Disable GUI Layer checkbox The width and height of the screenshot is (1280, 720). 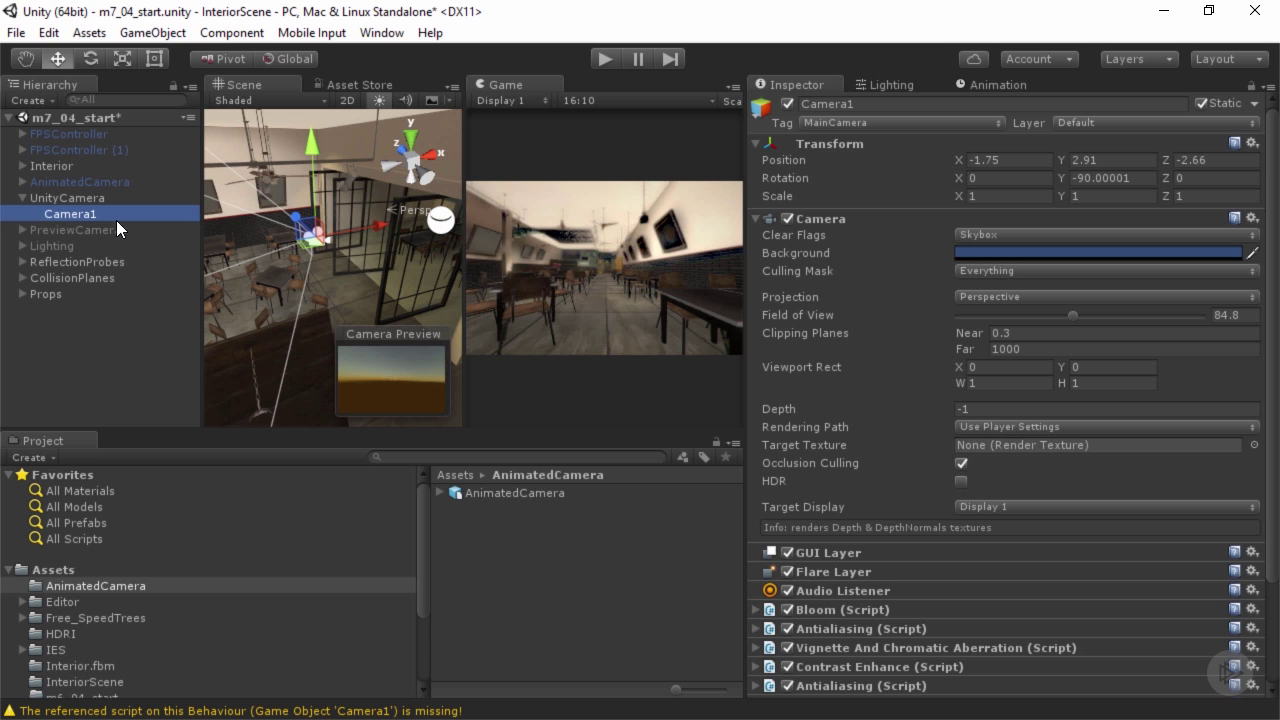click(787, 553)
